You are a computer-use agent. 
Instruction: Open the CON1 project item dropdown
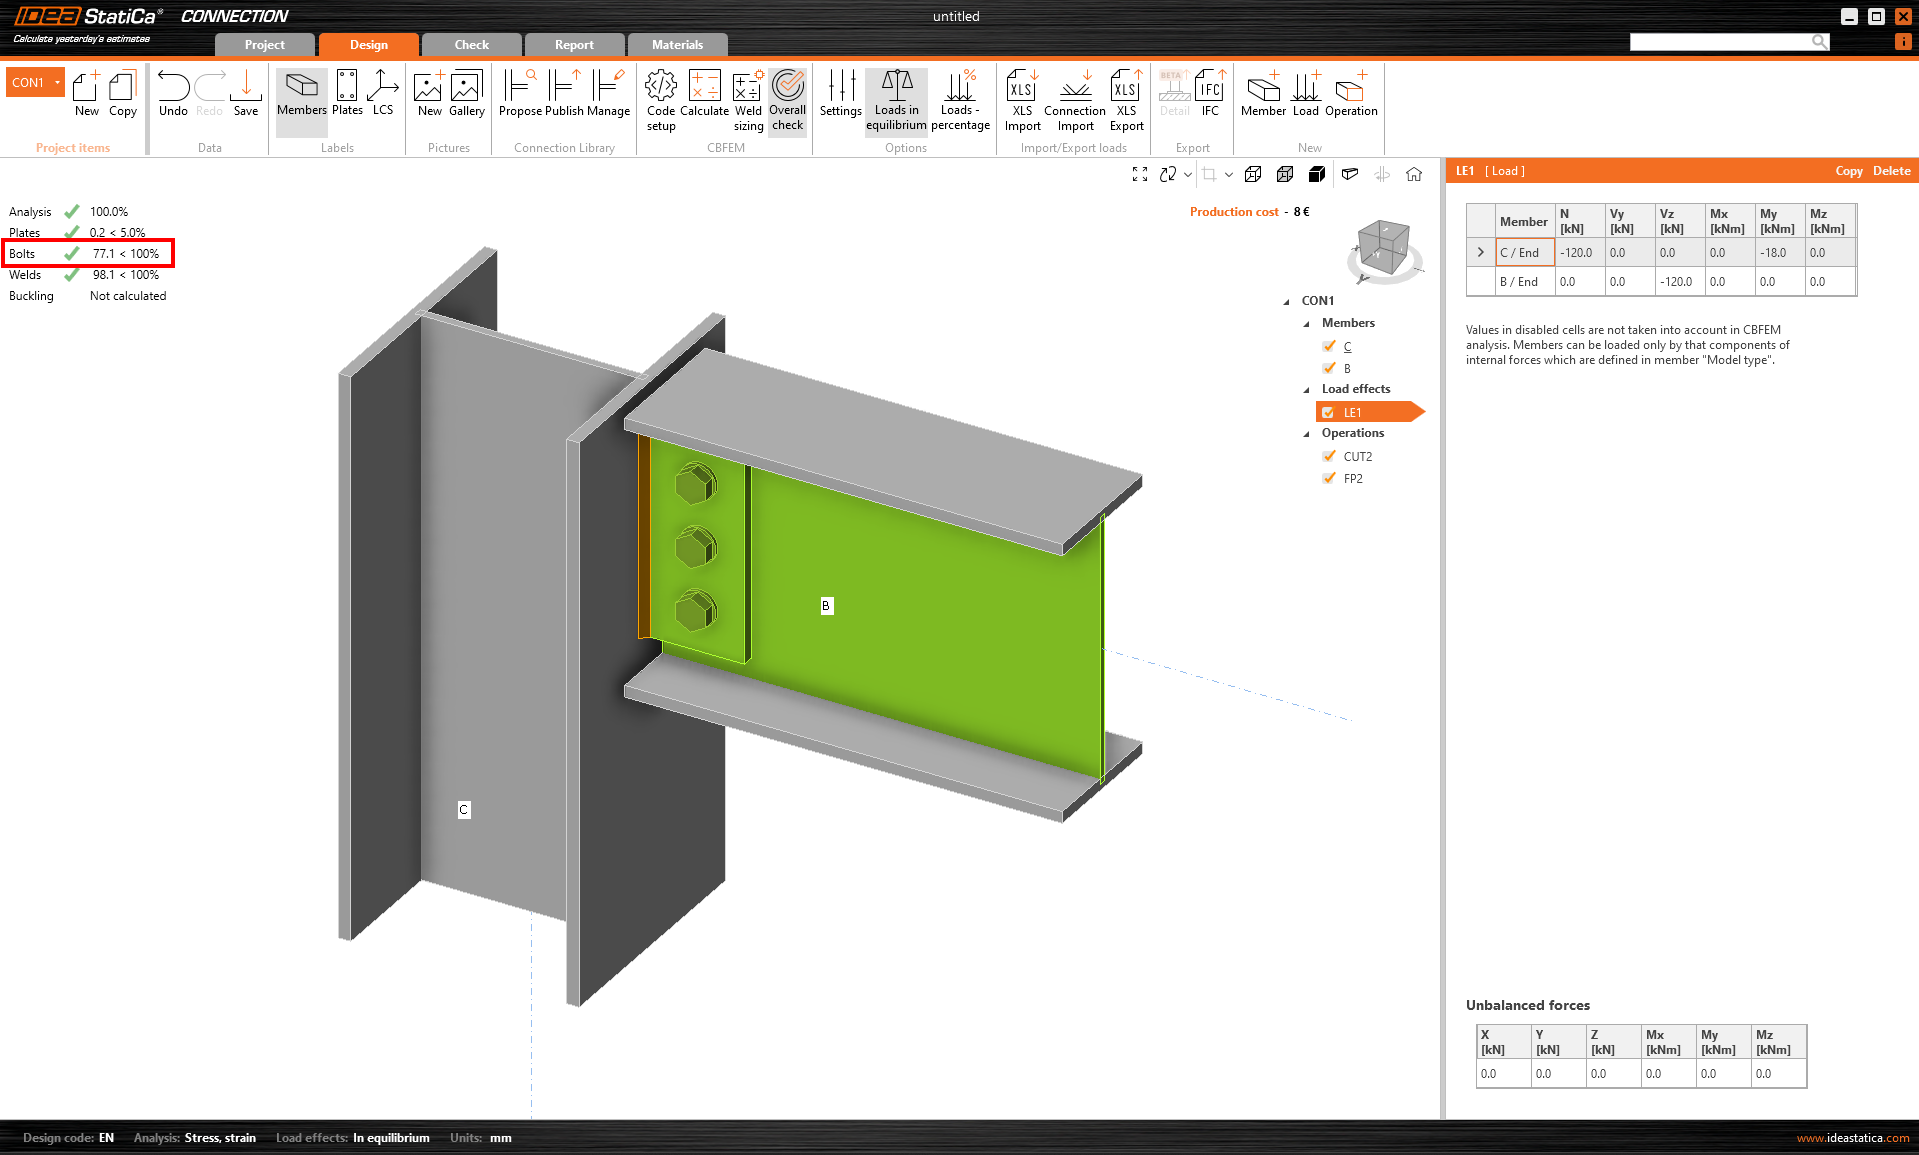tap(57, 82)
